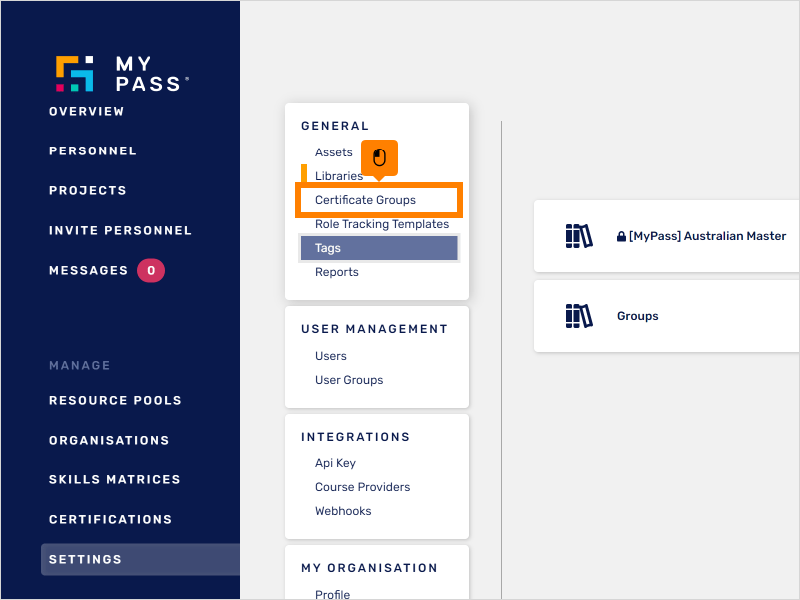The height and width of the screenshot is (600, 800).
Task: Open the Personnel section
Action: tap(92, 150)
